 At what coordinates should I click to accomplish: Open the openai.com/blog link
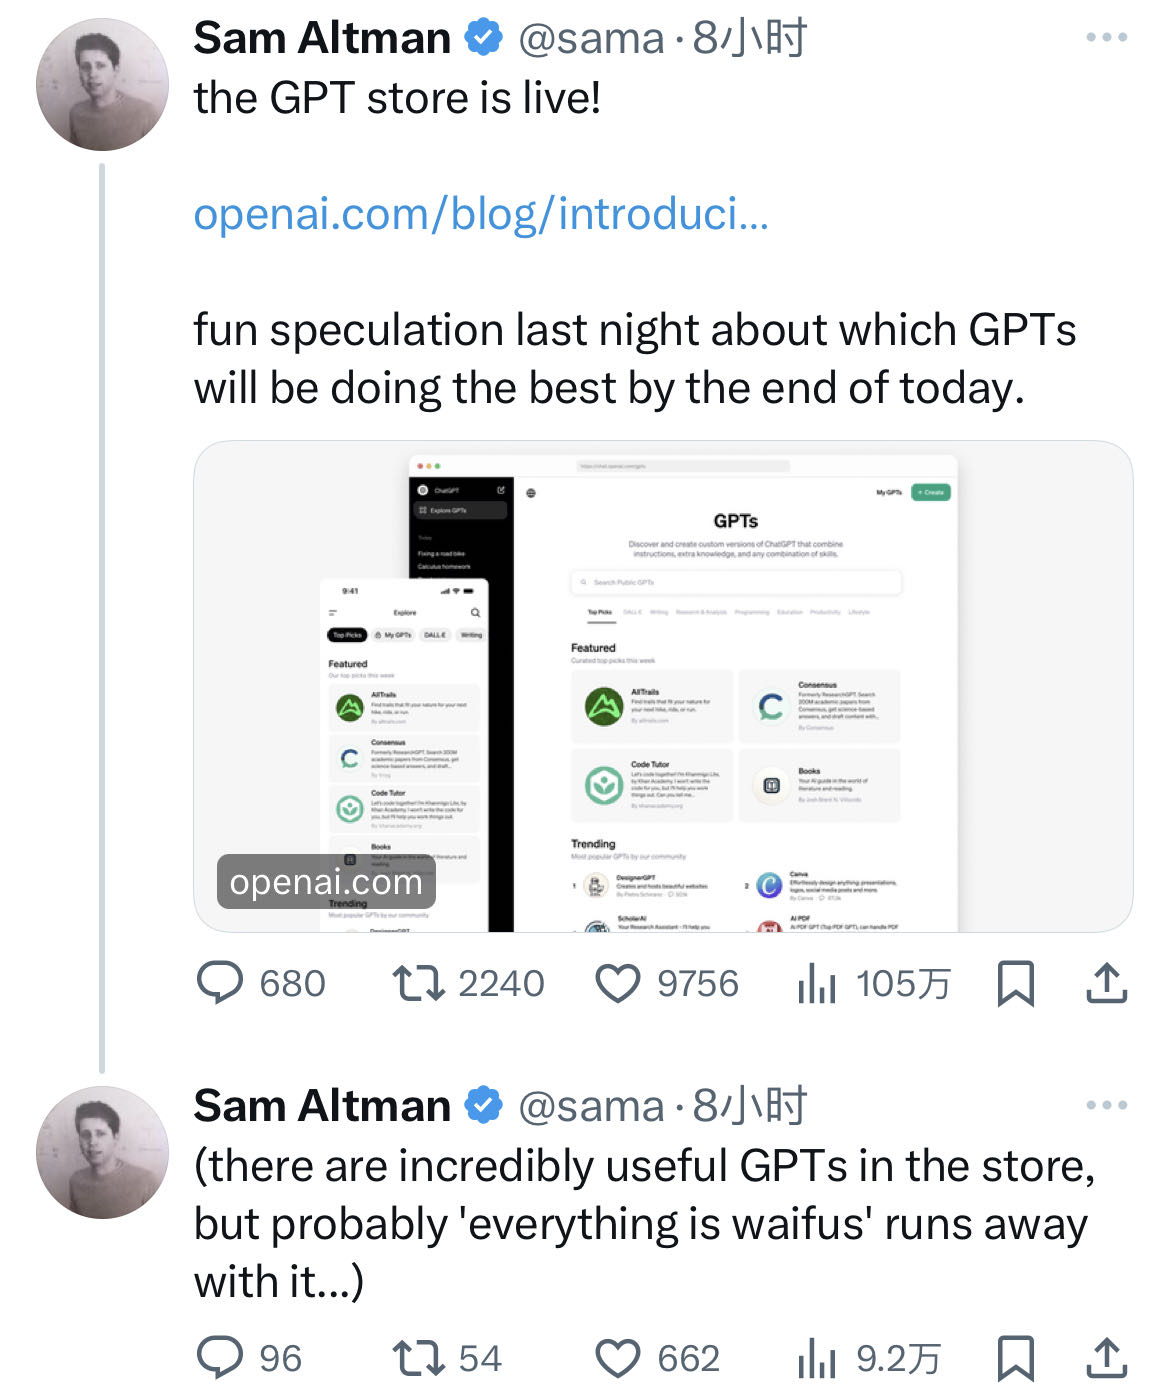(x=481, y=214)
